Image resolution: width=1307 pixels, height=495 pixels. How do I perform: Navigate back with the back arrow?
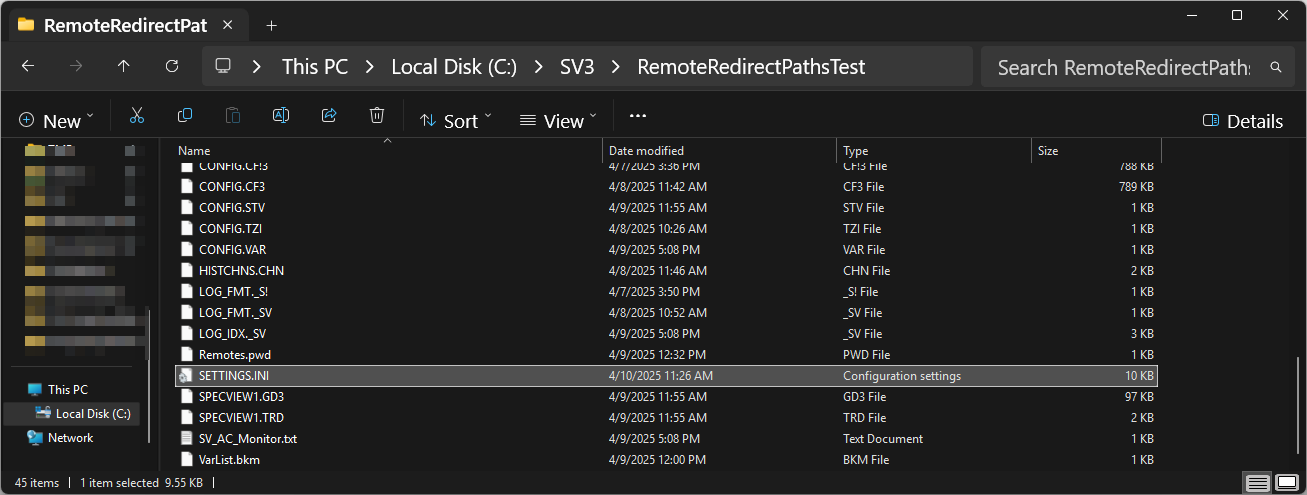[28, 66]
